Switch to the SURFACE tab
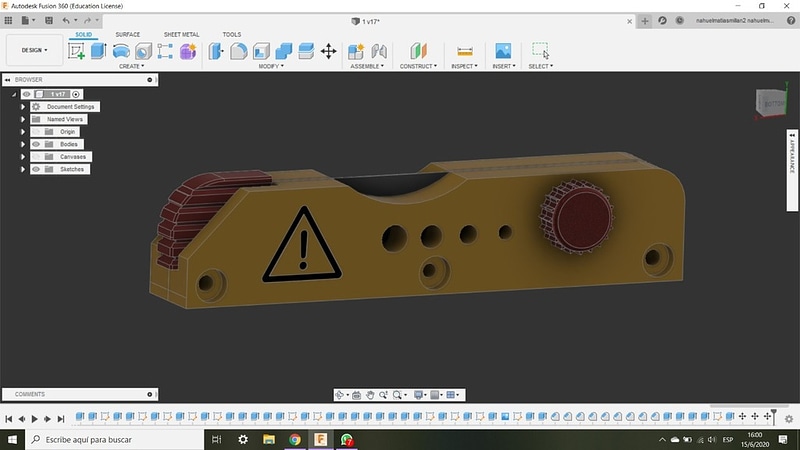Screen dimensions: 800x450 coord(128,35)
